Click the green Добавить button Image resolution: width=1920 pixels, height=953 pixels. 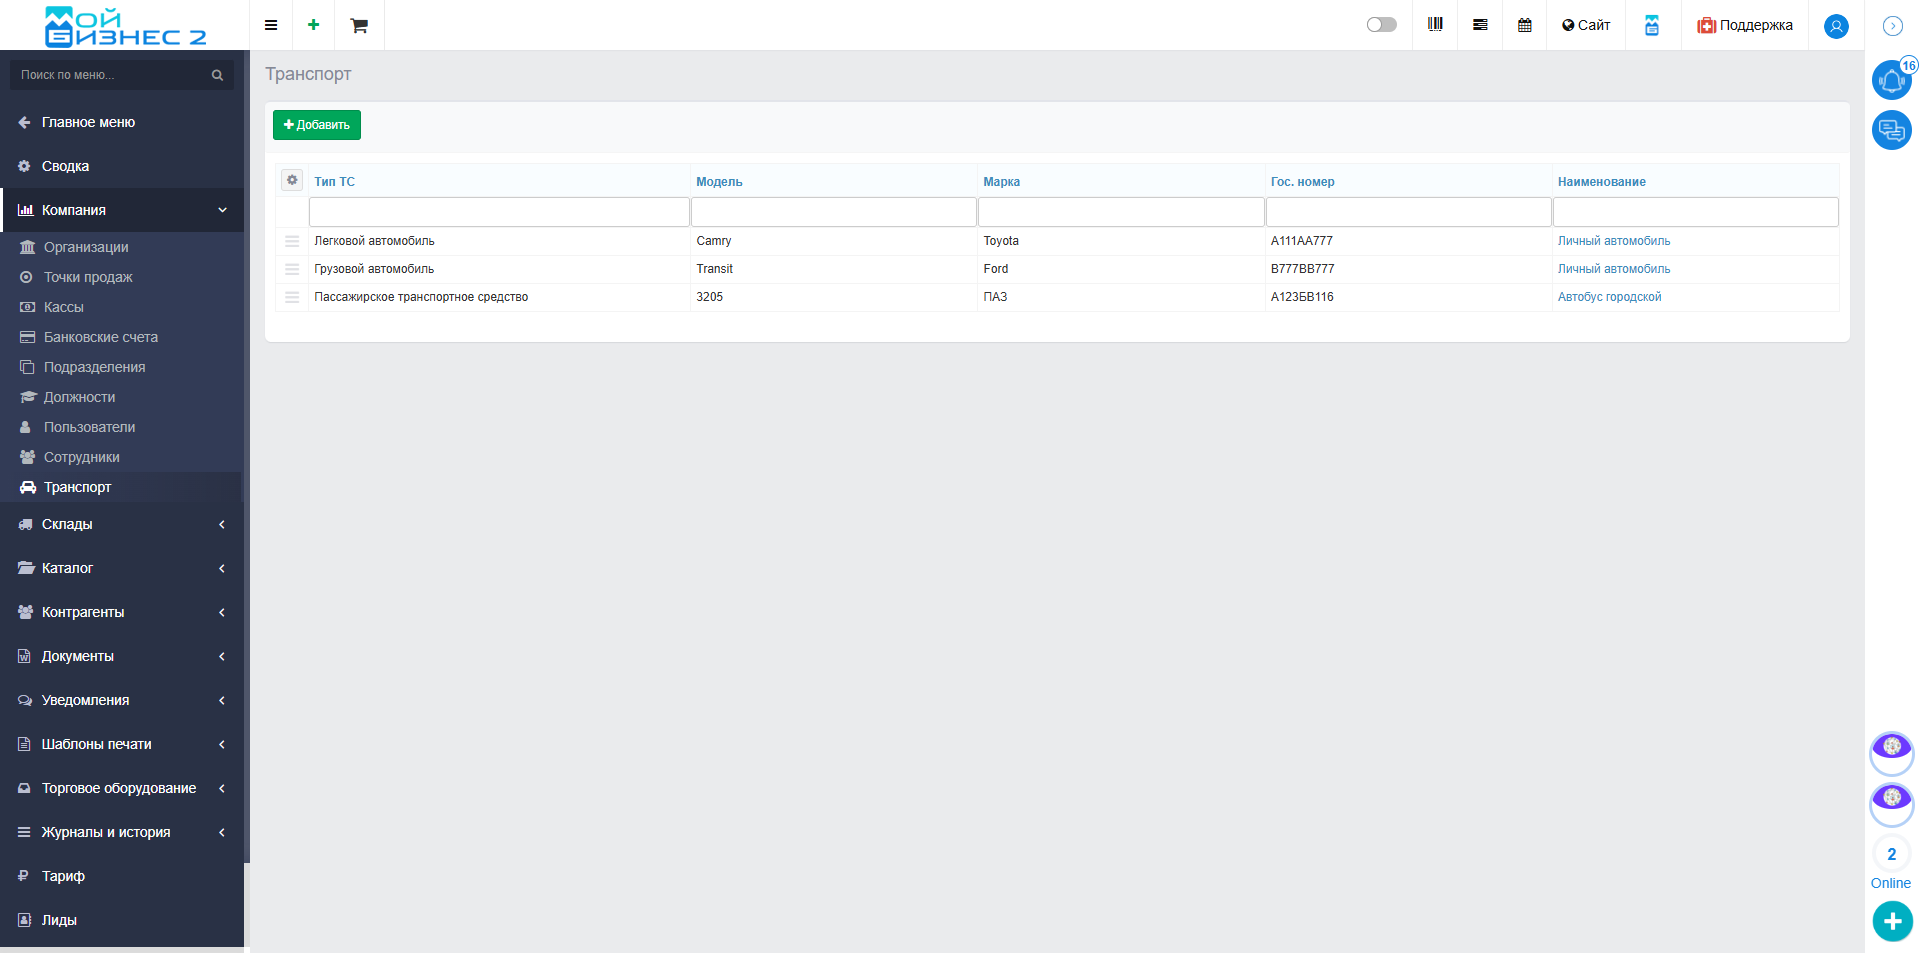pos(317,125)
